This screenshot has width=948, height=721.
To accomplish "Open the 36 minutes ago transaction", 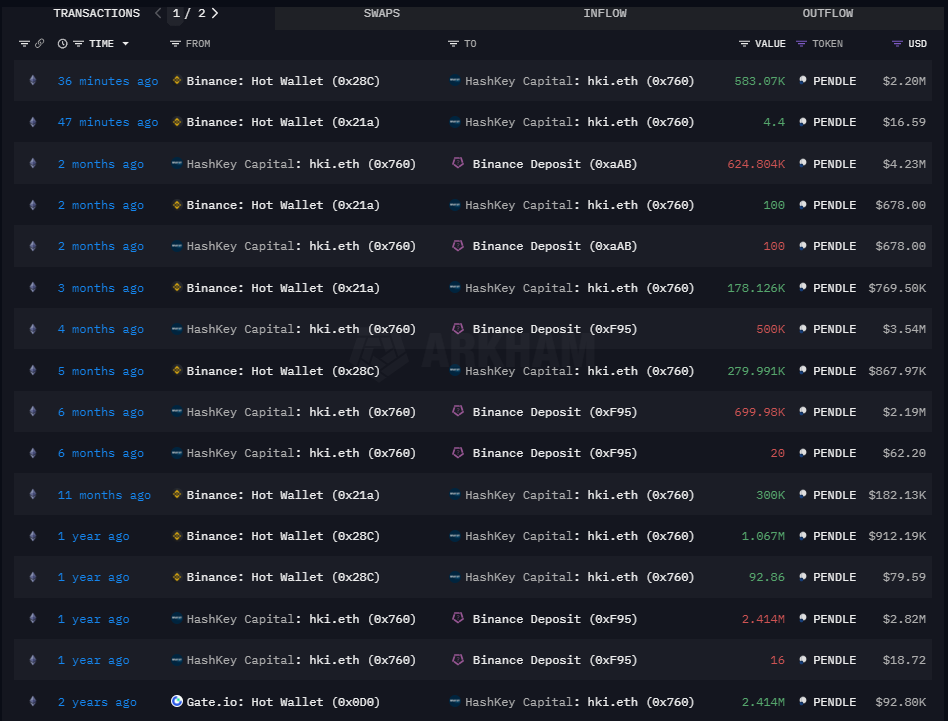I will click(x=108, y=81).
